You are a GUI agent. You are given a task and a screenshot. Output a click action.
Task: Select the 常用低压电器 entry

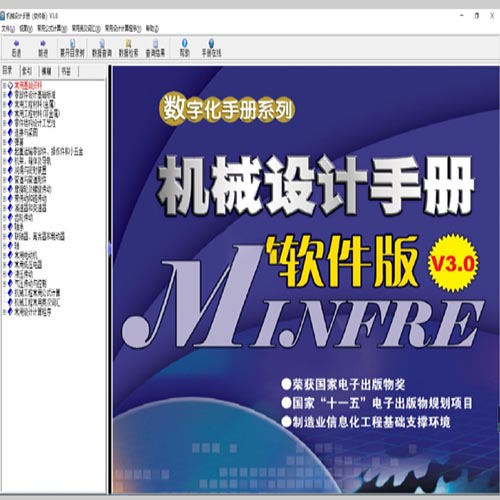[x=28, y=265]
